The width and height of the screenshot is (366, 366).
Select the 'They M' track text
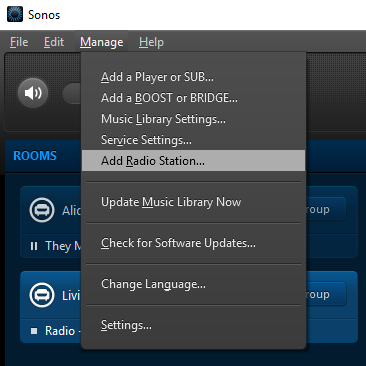tap(63, 246)
